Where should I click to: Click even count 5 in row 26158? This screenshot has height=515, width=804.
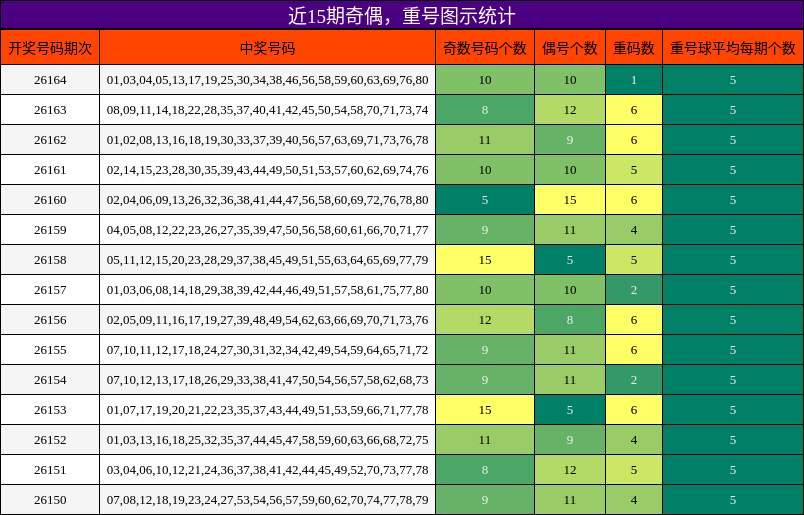[x=570, y=260]
